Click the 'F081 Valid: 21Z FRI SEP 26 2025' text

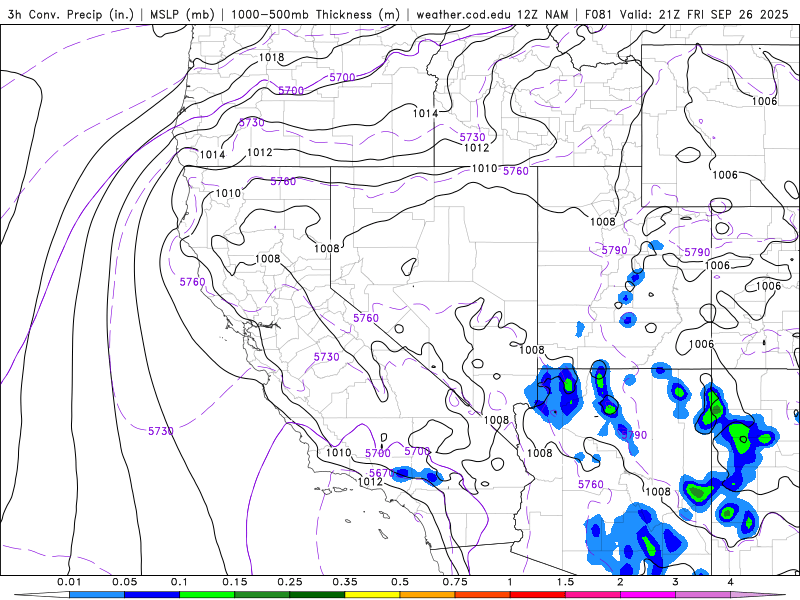687,14
